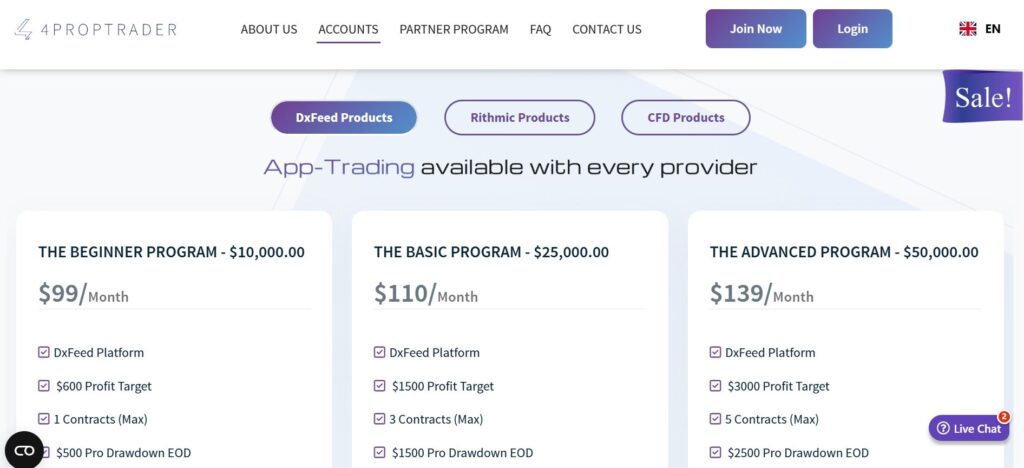Image resolution: width=1024 pixels, height=468 pixels.
Task: Open the FAQ page link
Action: [540, 29]
